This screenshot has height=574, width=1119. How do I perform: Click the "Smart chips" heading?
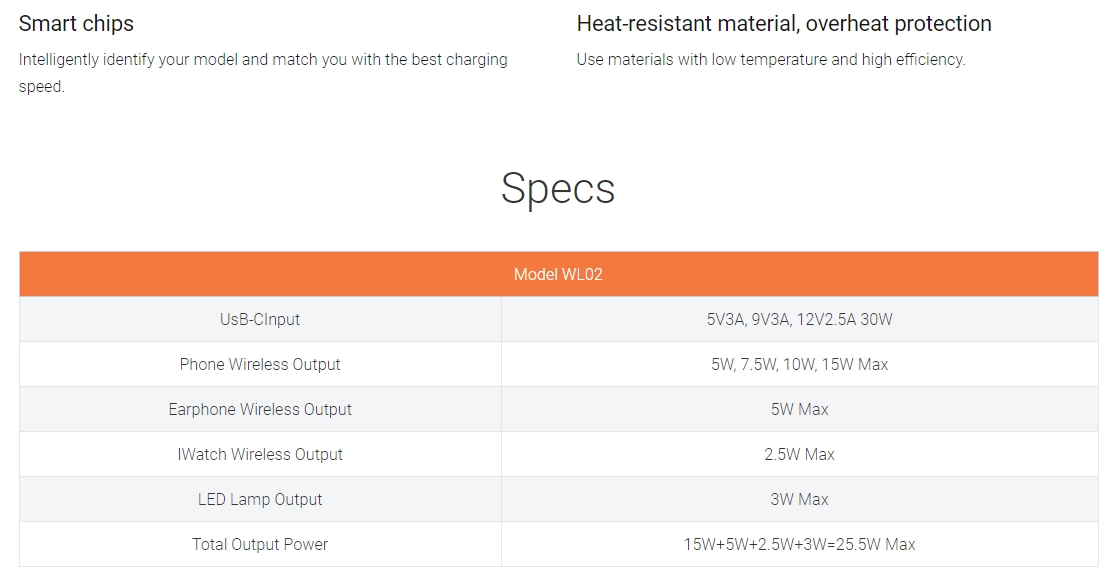(x=76, y=24)
